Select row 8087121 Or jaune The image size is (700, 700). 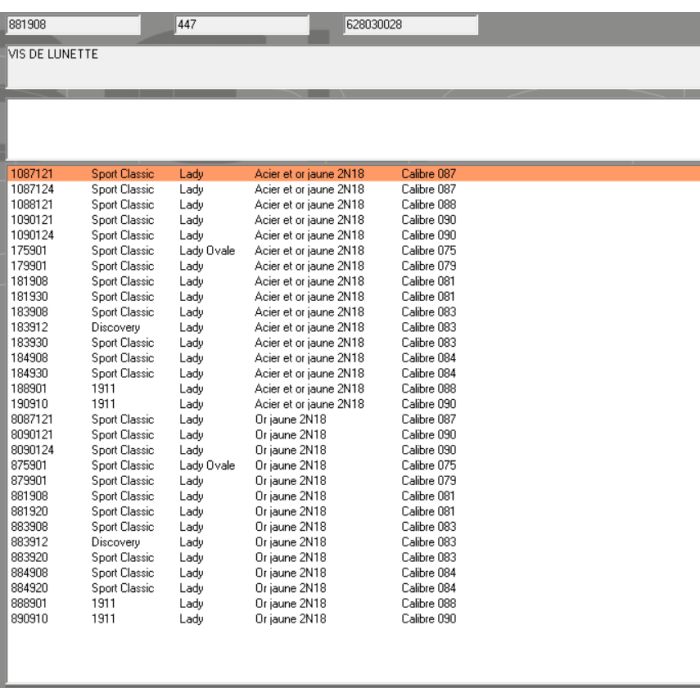[354, 419]
